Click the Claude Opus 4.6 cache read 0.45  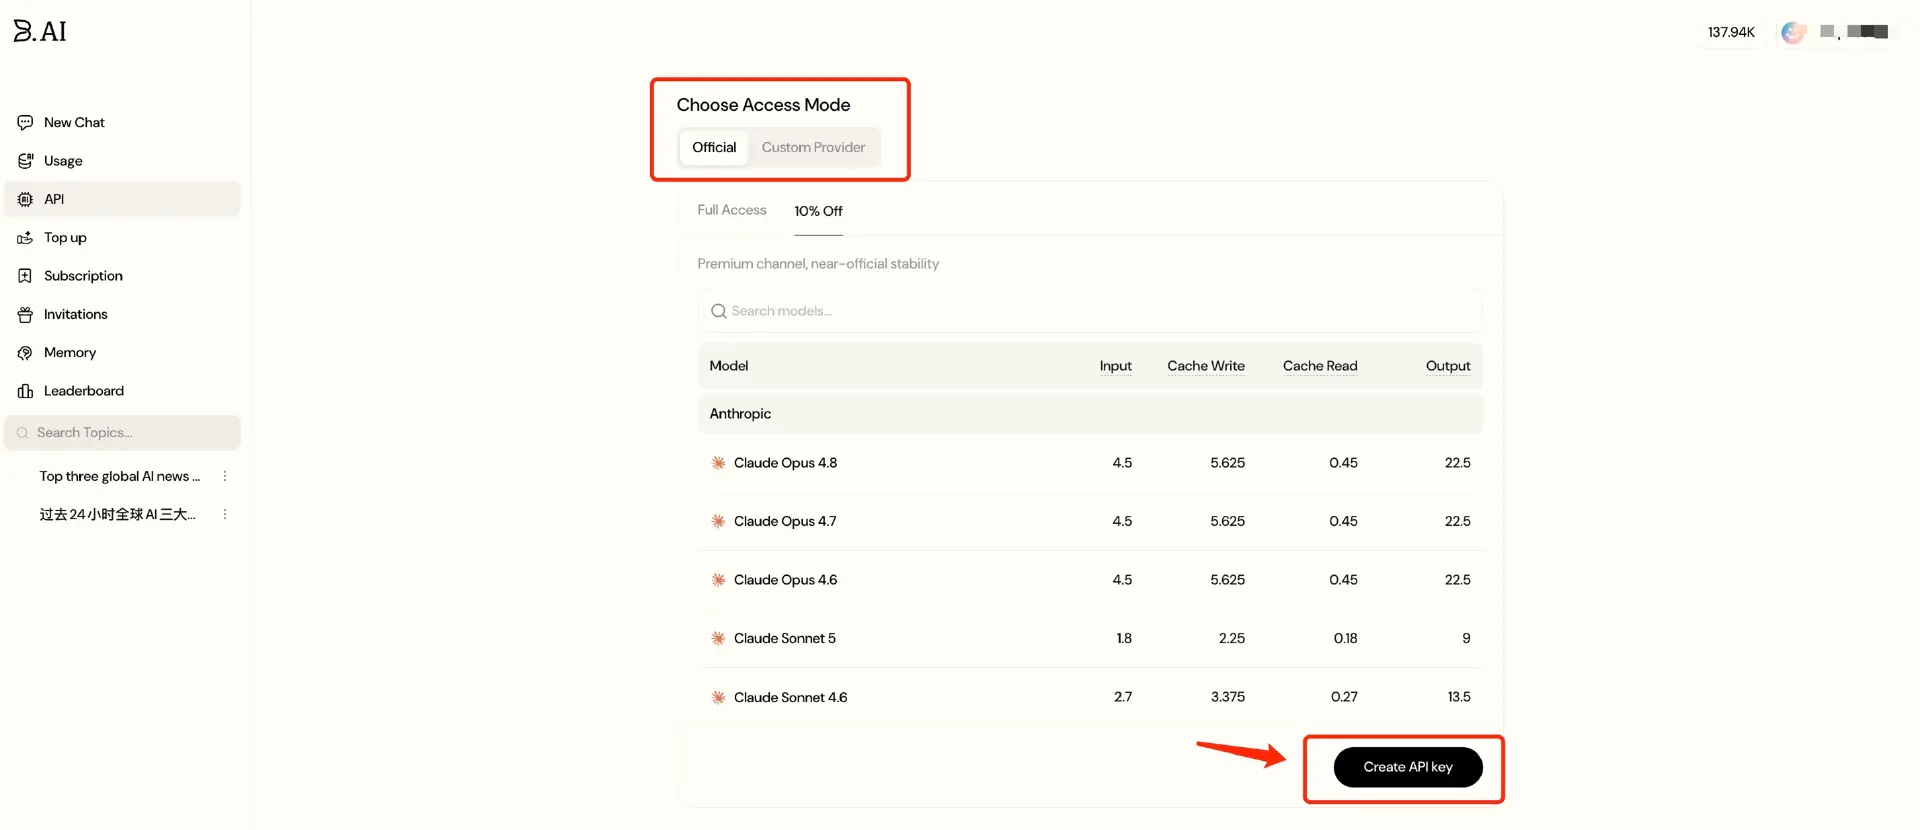(1343, 580)
